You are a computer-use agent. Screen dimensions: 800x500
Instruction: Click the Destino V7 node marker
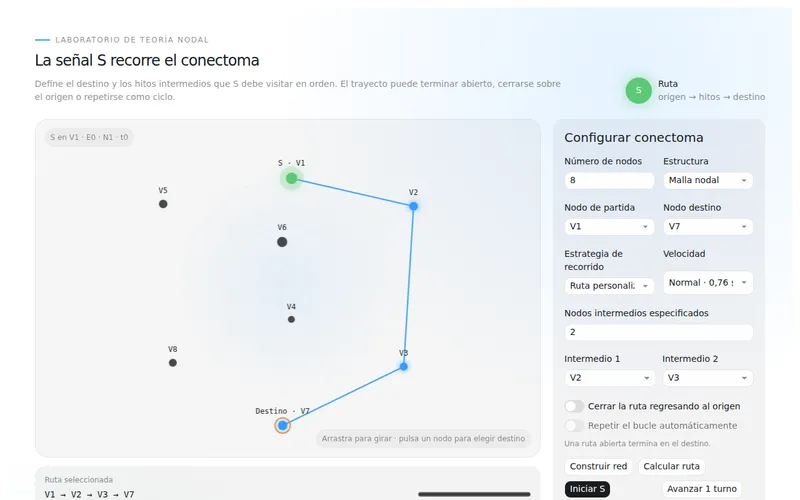(x=282, y=426)
